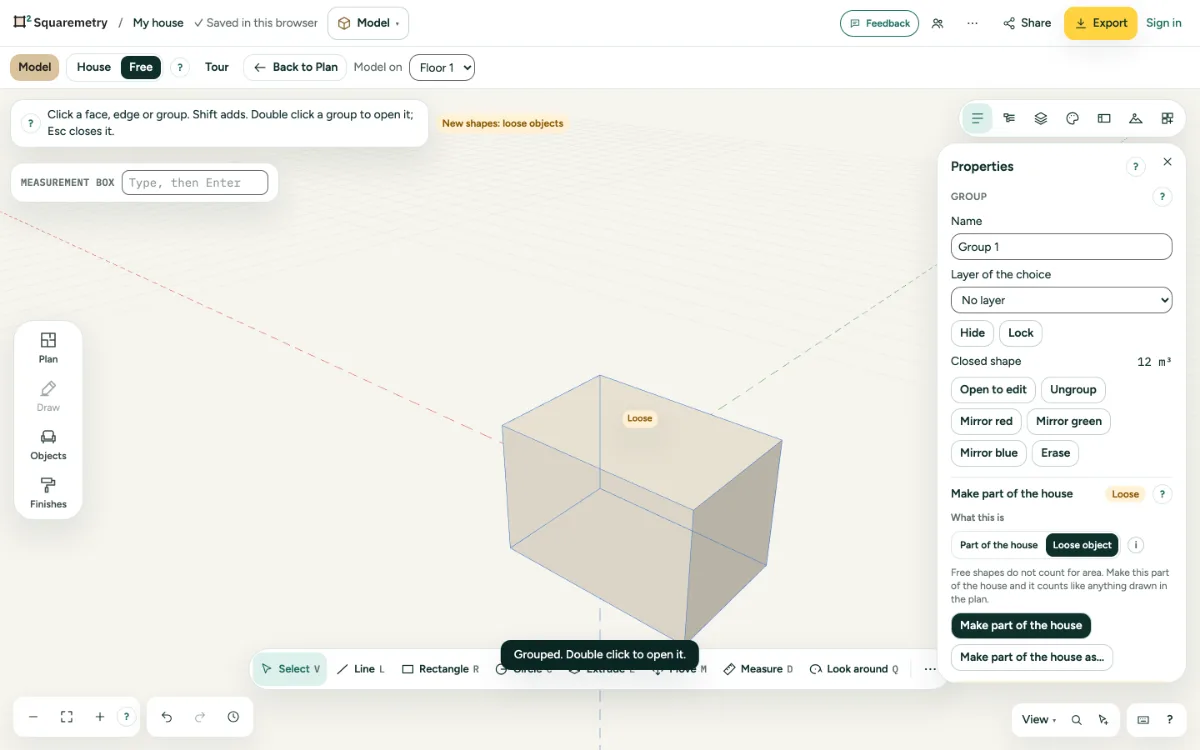Zoom out with the minus icon
The width and height of the screenshot is (1200, 750).
[x=33, y=717]
